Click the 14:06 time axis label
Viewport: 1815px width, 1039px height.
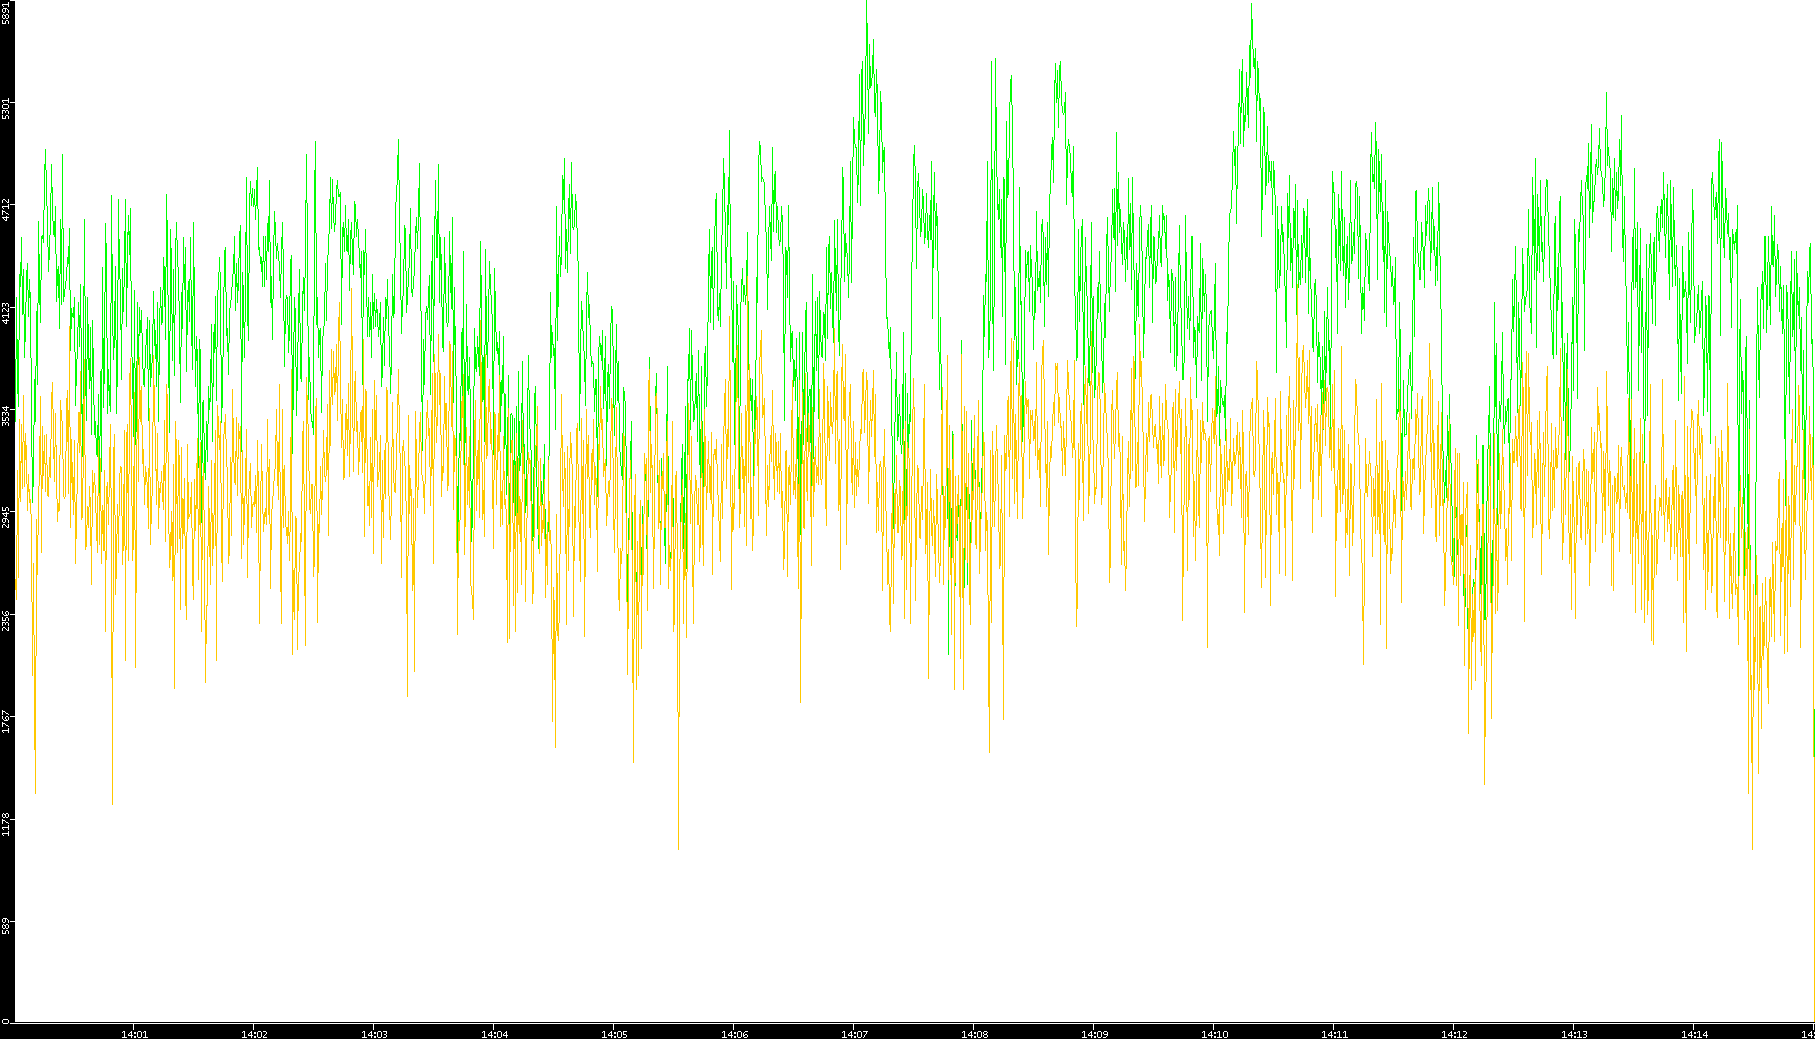734,1034
